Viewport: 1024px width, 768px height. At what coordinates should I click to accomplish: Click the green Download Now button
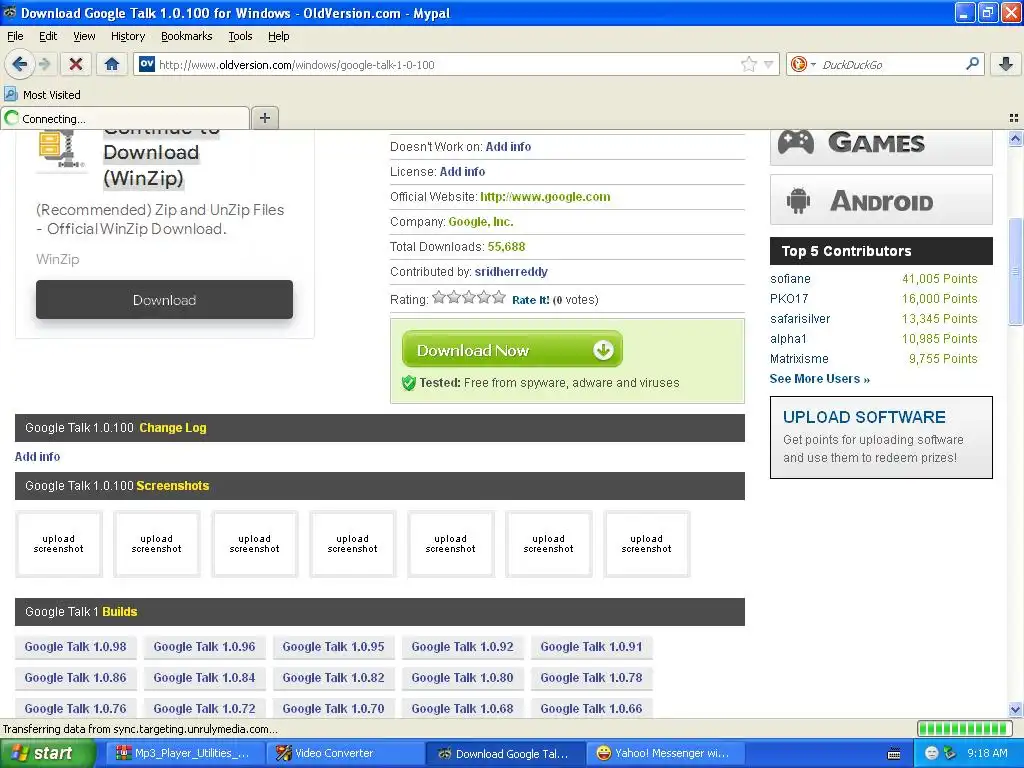512,349
